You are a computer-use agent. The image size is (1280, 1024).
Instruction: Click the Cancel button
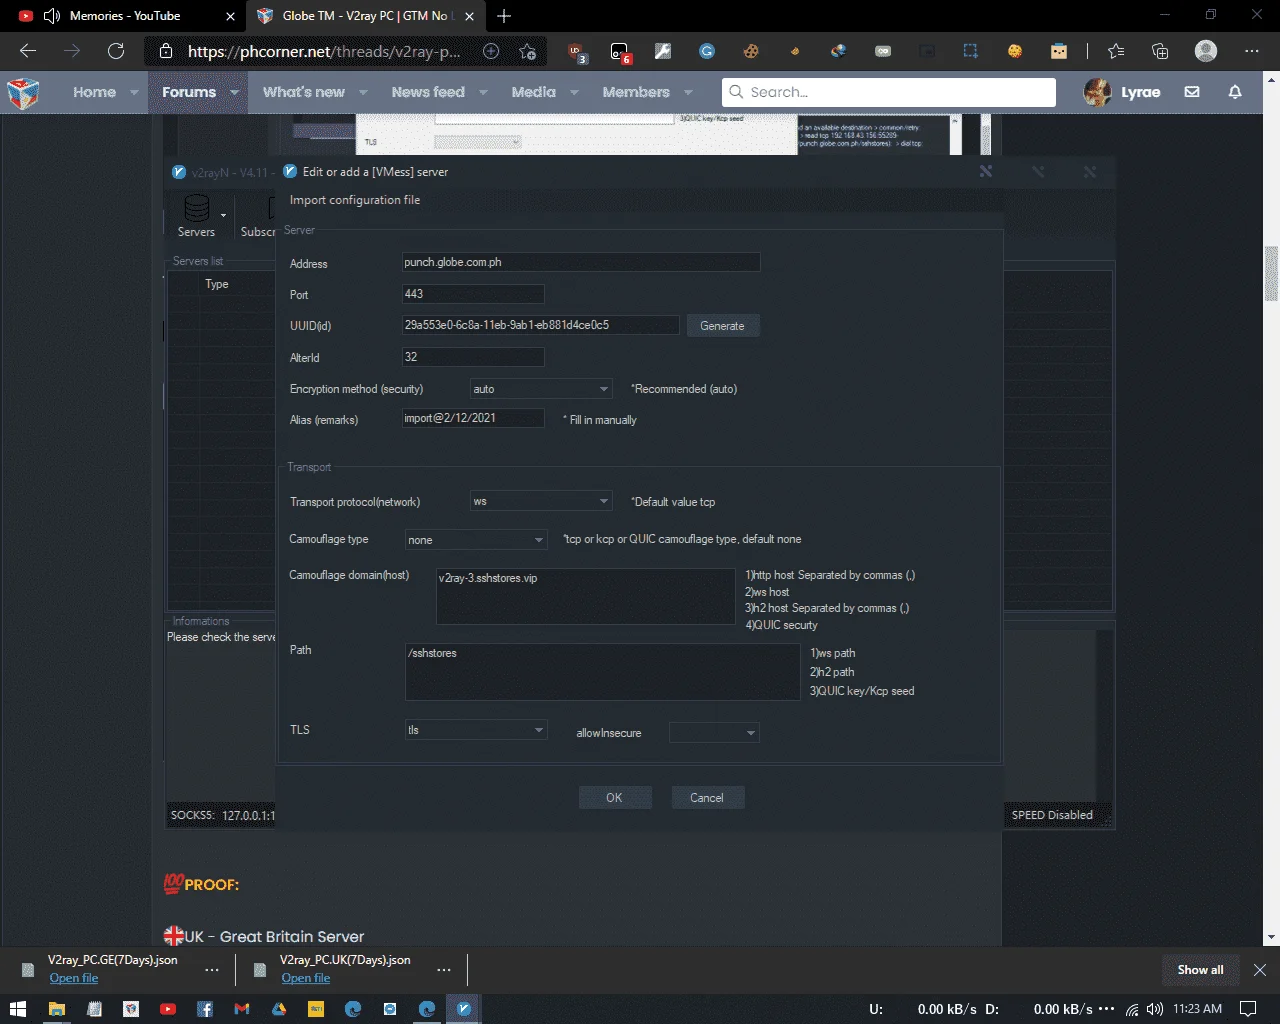(706, 797)
